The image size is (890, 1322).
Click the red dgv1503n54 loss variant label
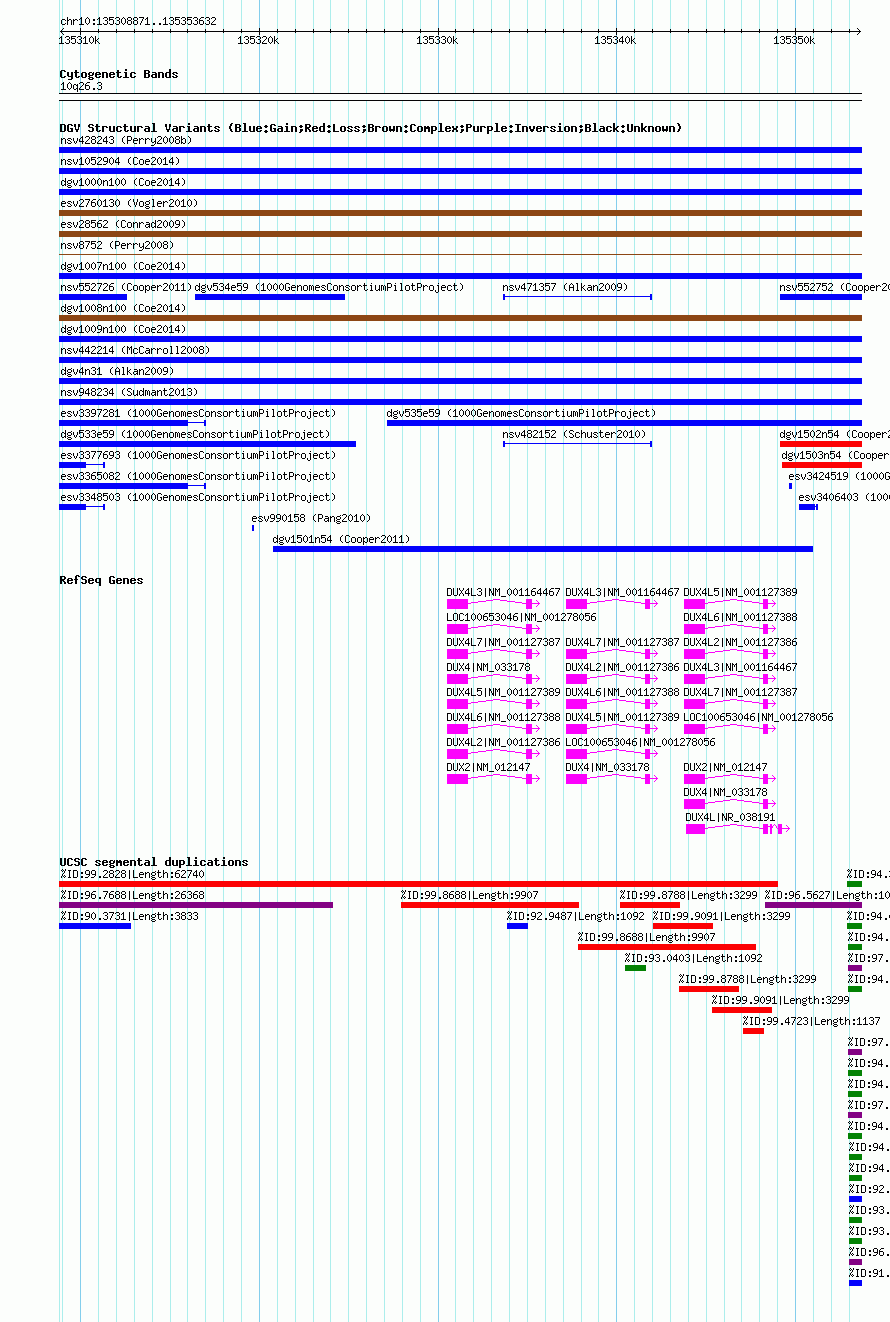pyautogui.click(x=836, y=455)
